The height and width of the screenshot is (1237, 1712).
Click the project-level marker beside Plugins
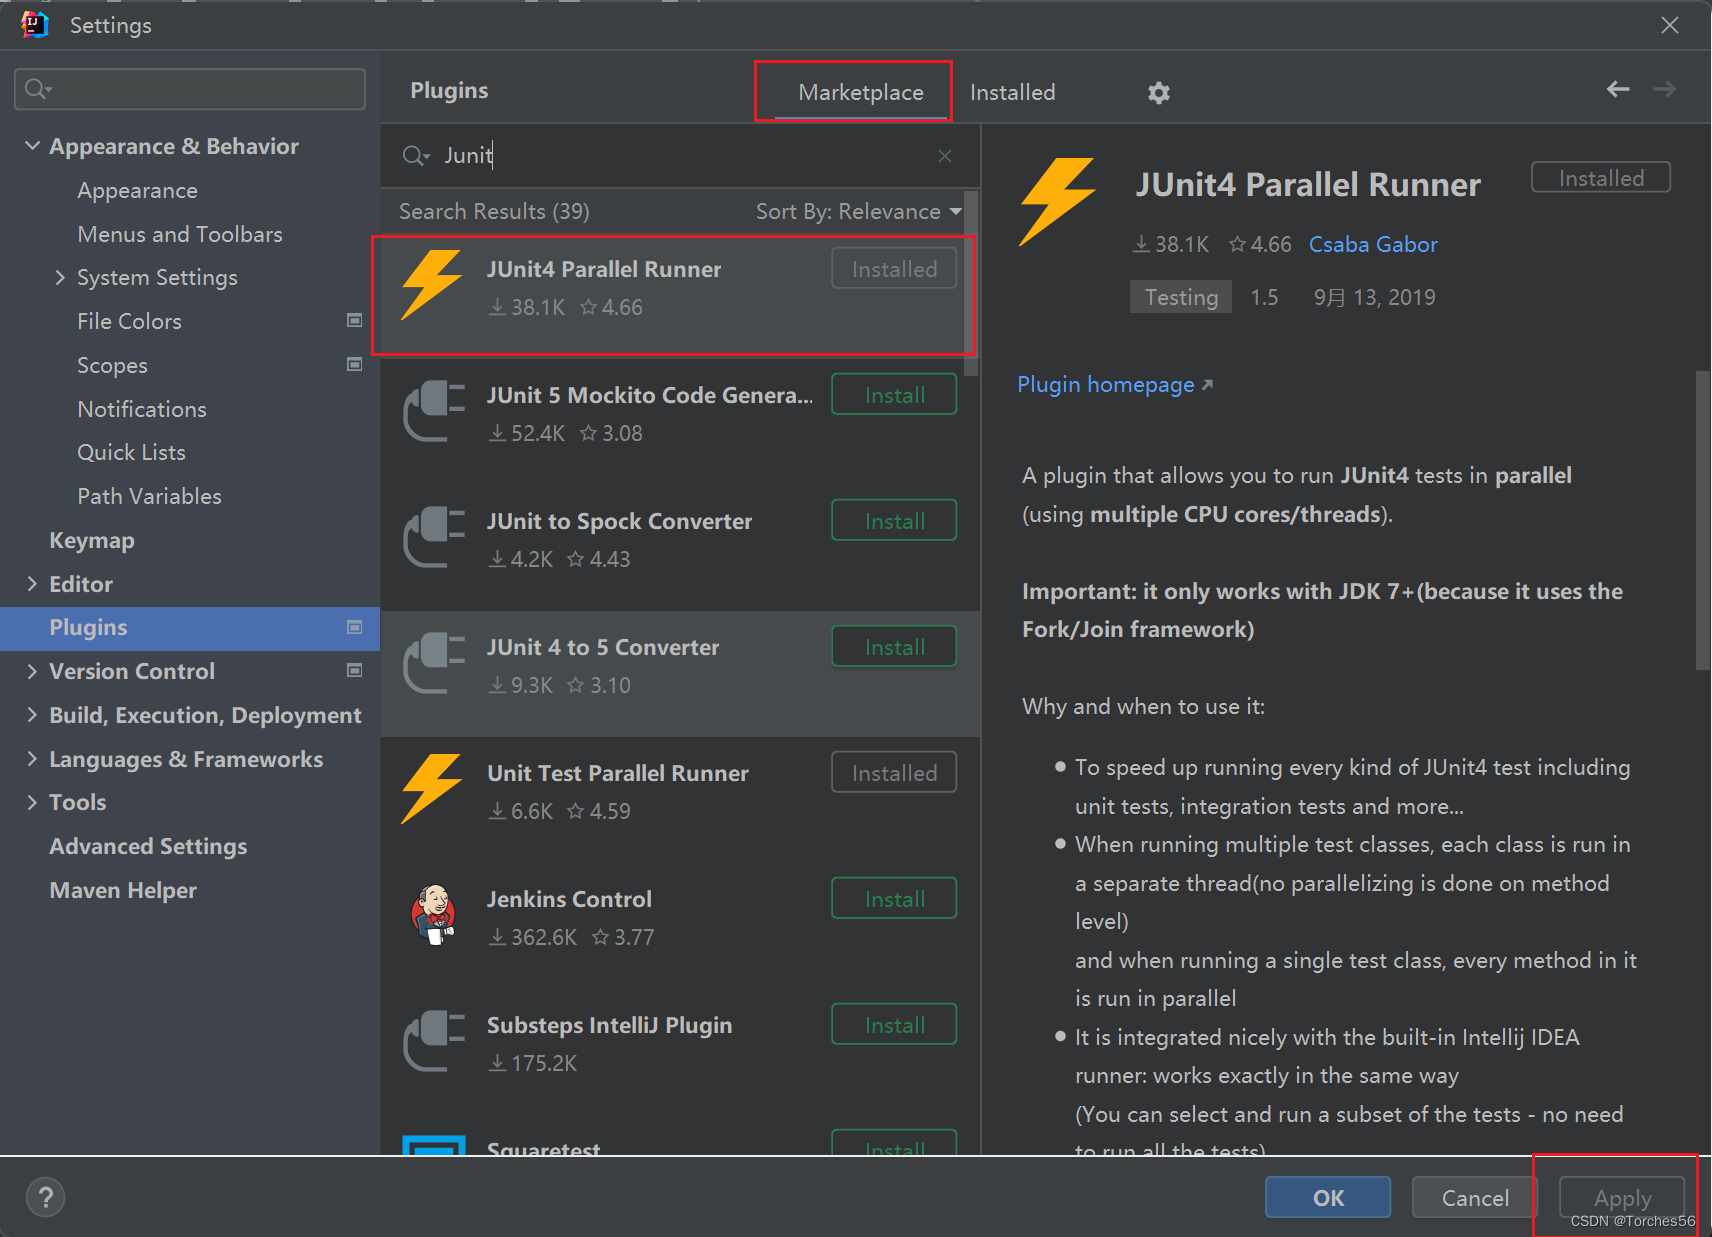(354, 627)
